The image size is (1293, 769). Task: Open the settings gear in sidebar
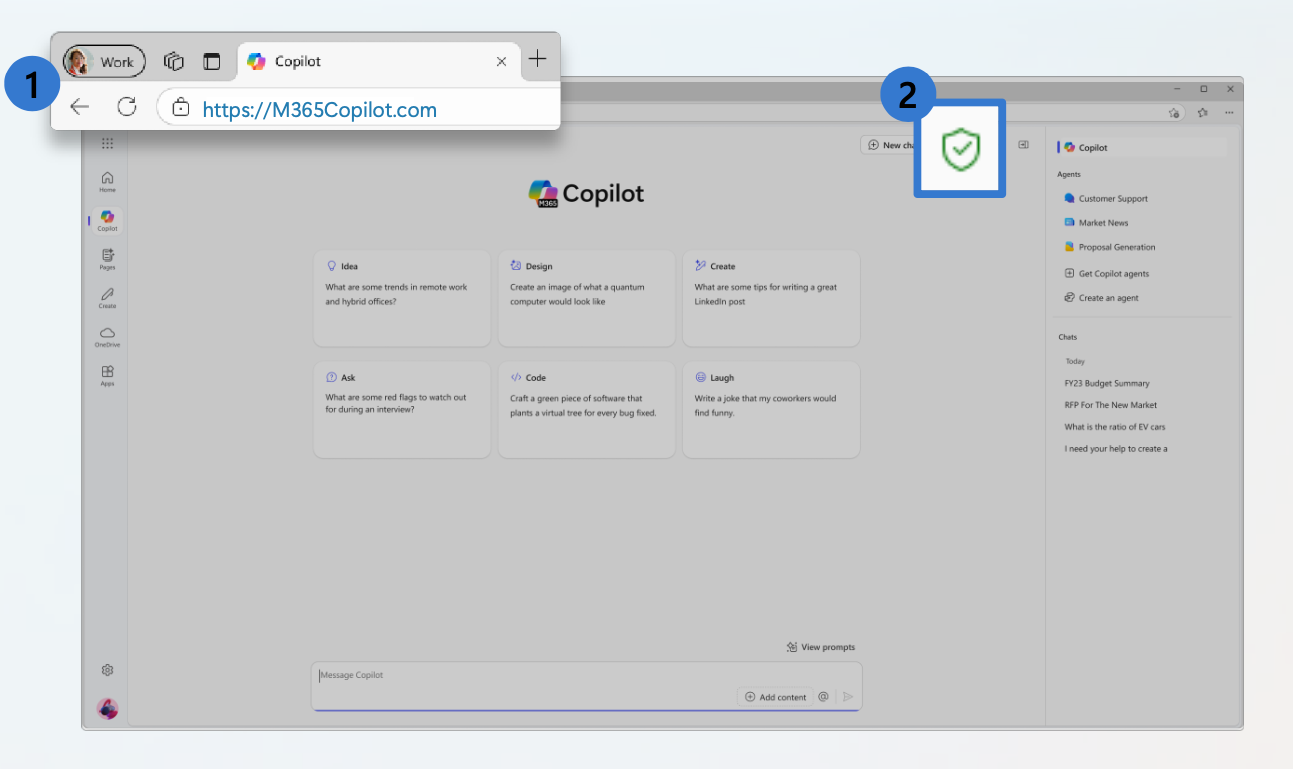(108, 670)
